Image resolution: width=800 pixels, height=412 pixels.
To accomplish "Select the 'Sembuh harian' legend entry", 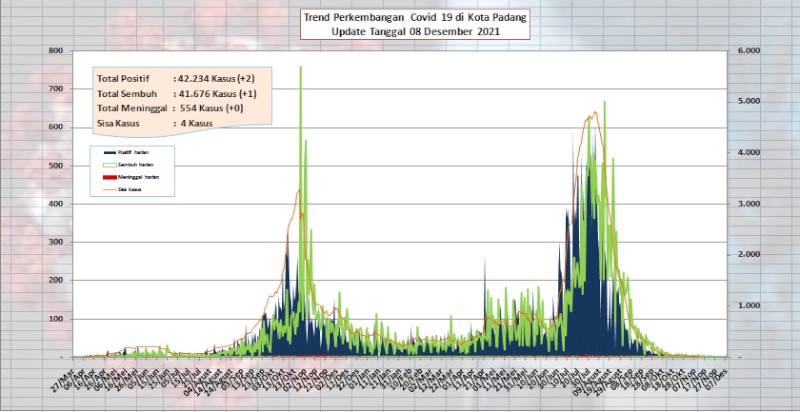I will point(128,165).
